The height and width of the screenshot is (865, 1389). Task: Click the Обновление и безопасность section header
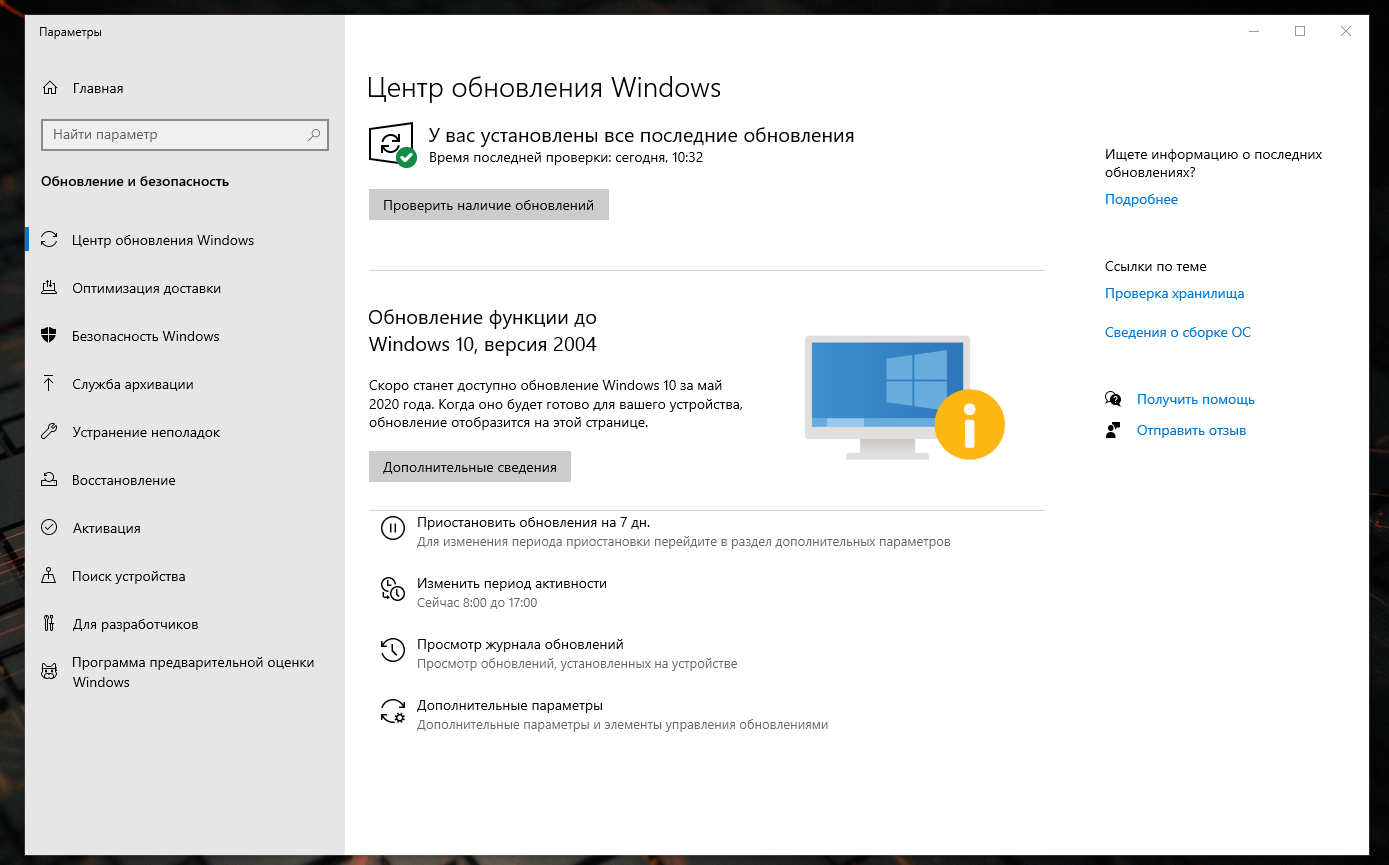(135, 181)
